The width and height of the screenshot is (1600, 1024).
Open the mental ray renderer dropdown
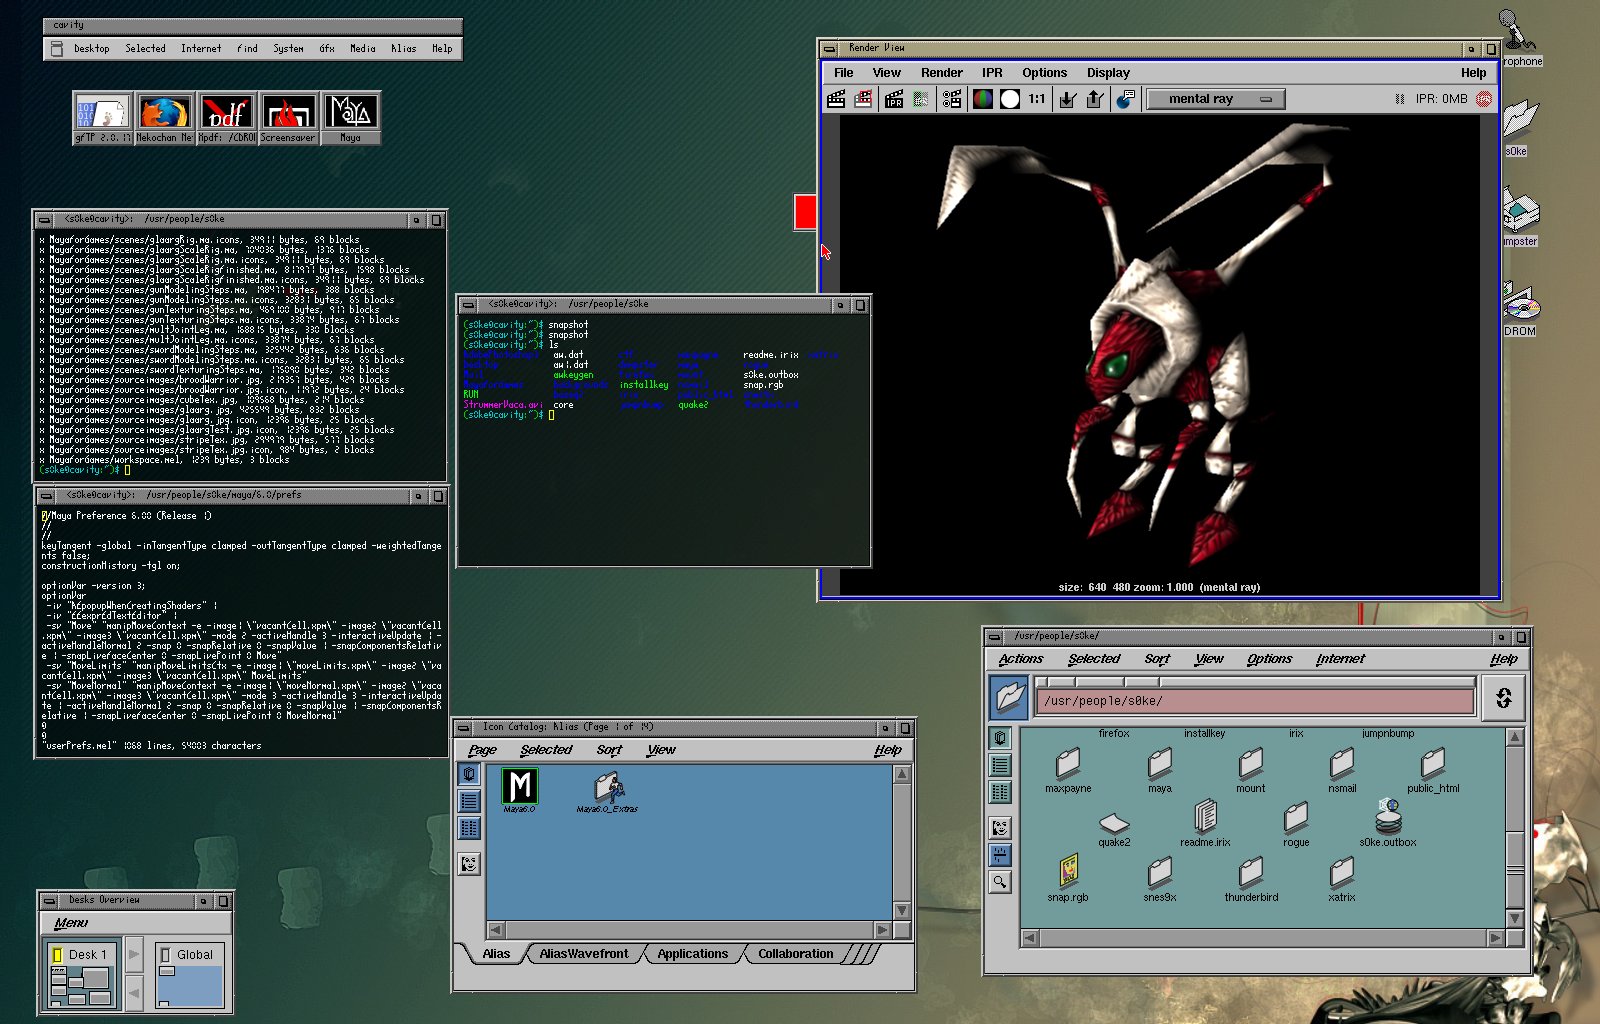[x=1214, y=99]
